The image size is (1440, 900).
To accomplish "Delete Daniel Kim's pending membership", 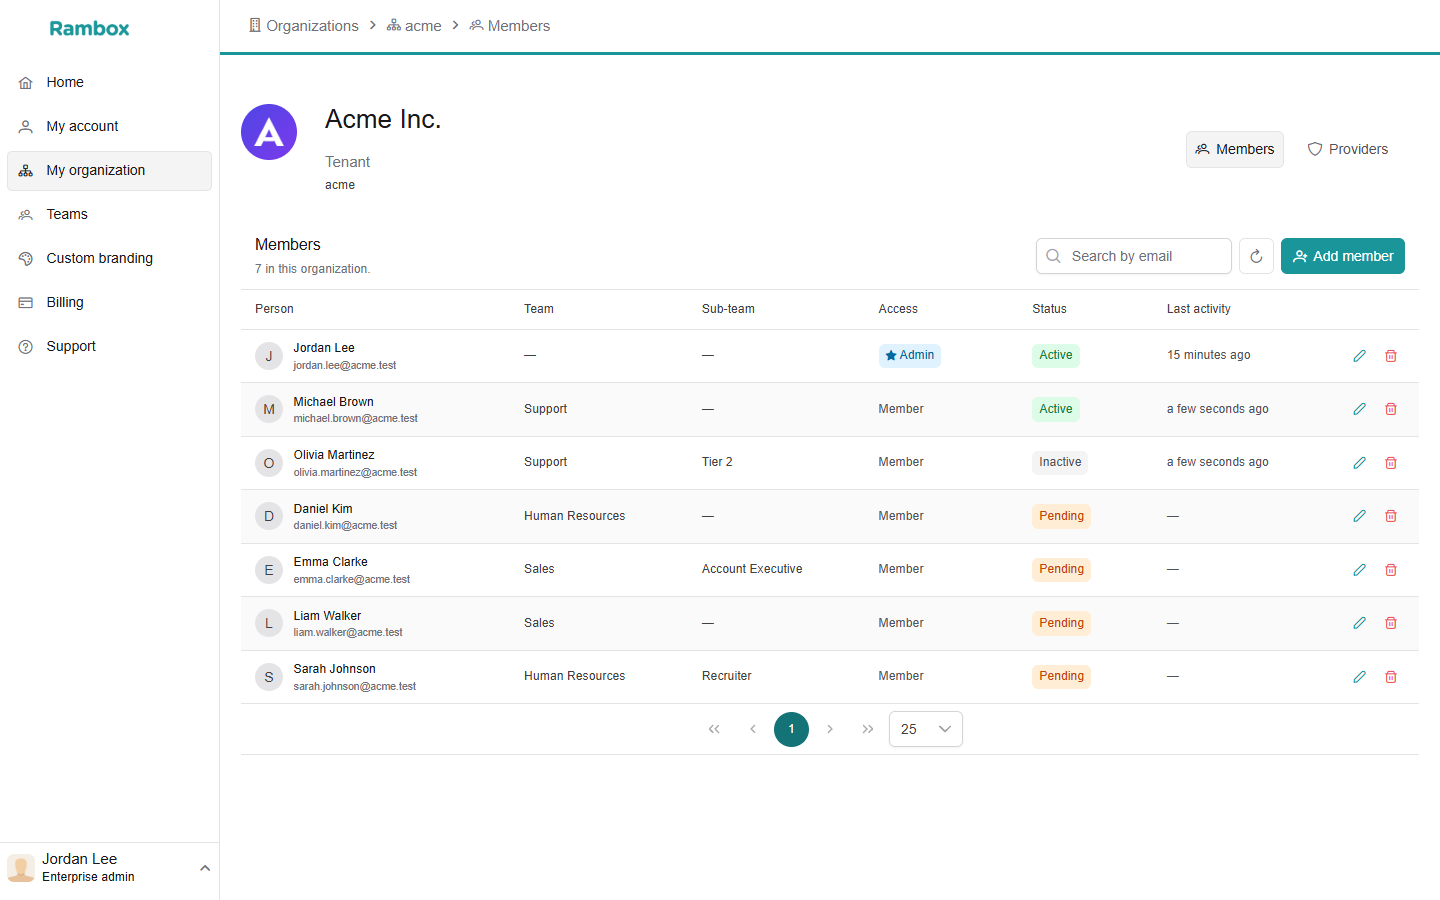I will tap(1390, 516).
